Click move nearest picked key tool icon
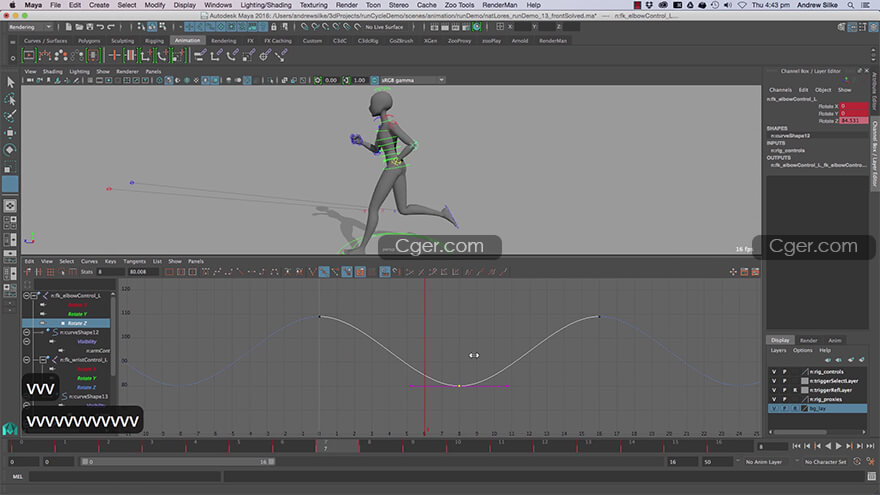 pyautogui.click(x=27, y=272)
